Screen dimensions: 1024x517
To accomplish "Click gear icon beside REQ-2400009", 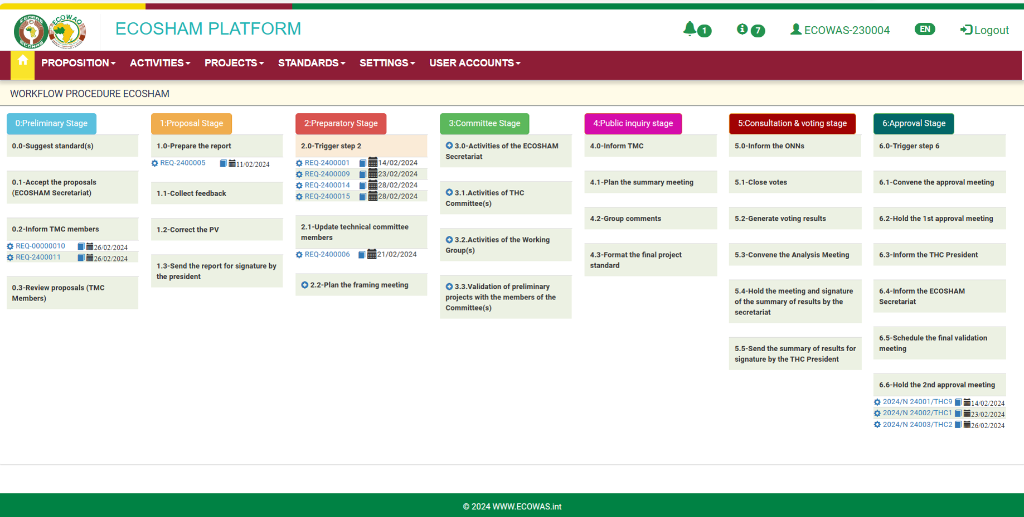I will (x=299, y=174).
